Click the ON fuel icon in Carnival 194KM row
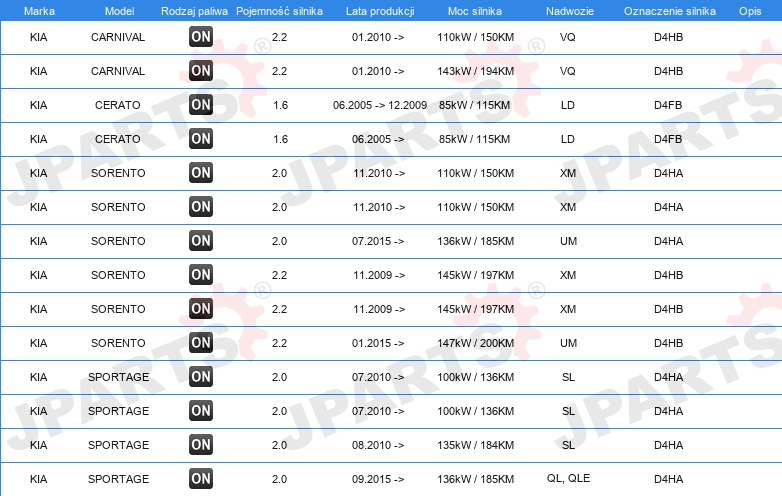Screen dimensions: 782x496 [201, 70]
